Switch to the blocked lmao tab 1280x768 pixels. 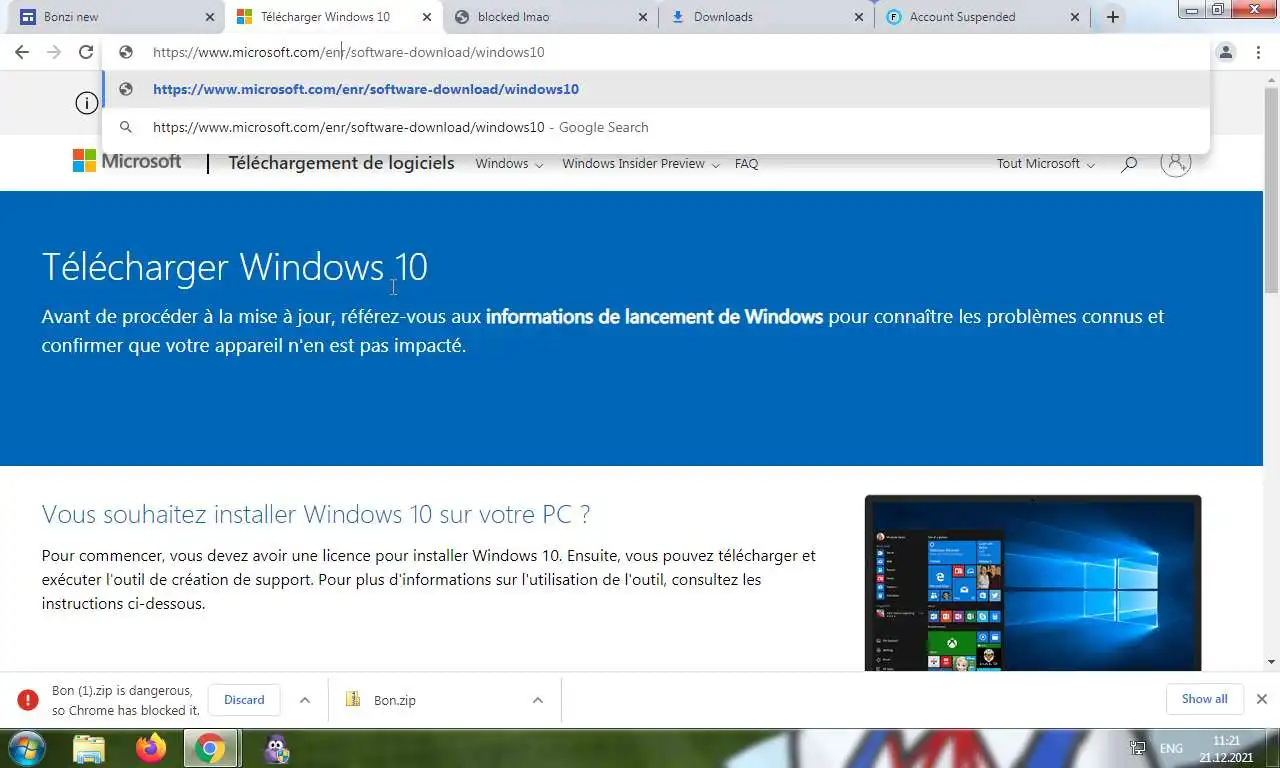click(550, 17)
